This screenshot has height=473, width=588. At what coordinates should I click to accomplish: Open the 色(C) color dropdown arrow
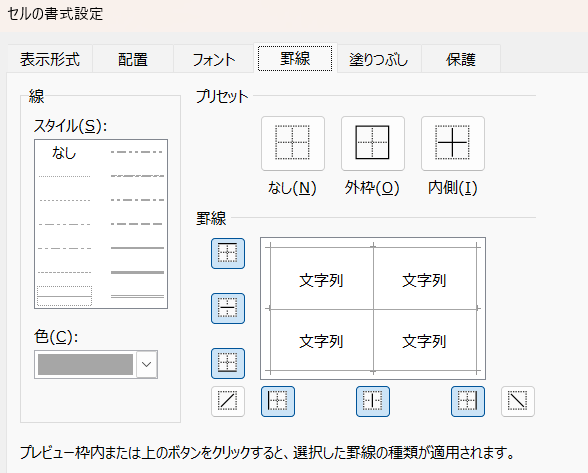pos(147,364)
